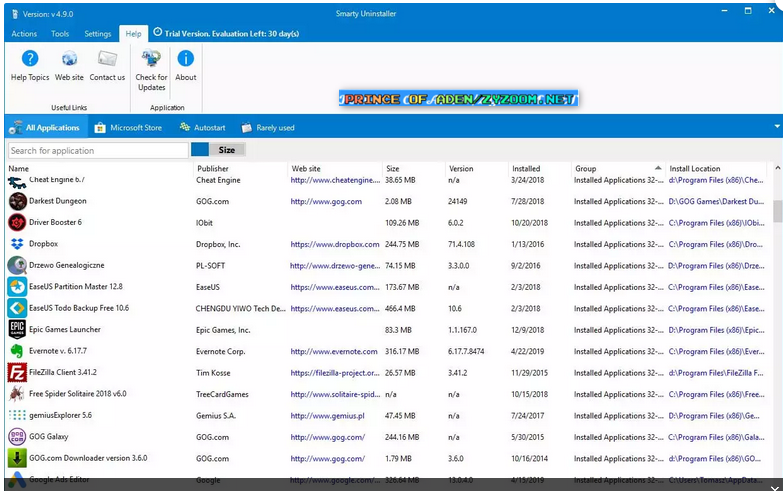The width and height of the screenshot is (783, 491).
Task: Open Darkest Dungeon's gog.com link
Action: point(326,202)
